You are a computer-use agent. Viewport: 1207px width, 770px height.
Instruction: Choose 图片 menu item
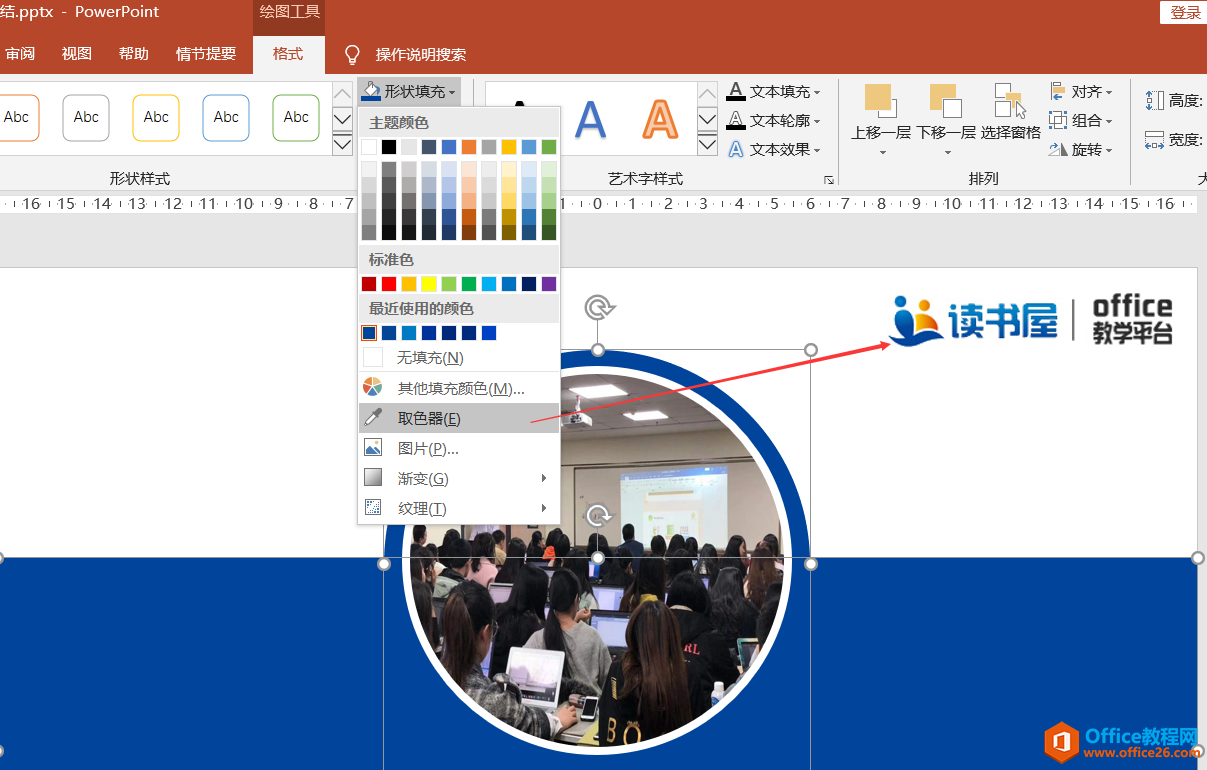click(x=459, y=448)
